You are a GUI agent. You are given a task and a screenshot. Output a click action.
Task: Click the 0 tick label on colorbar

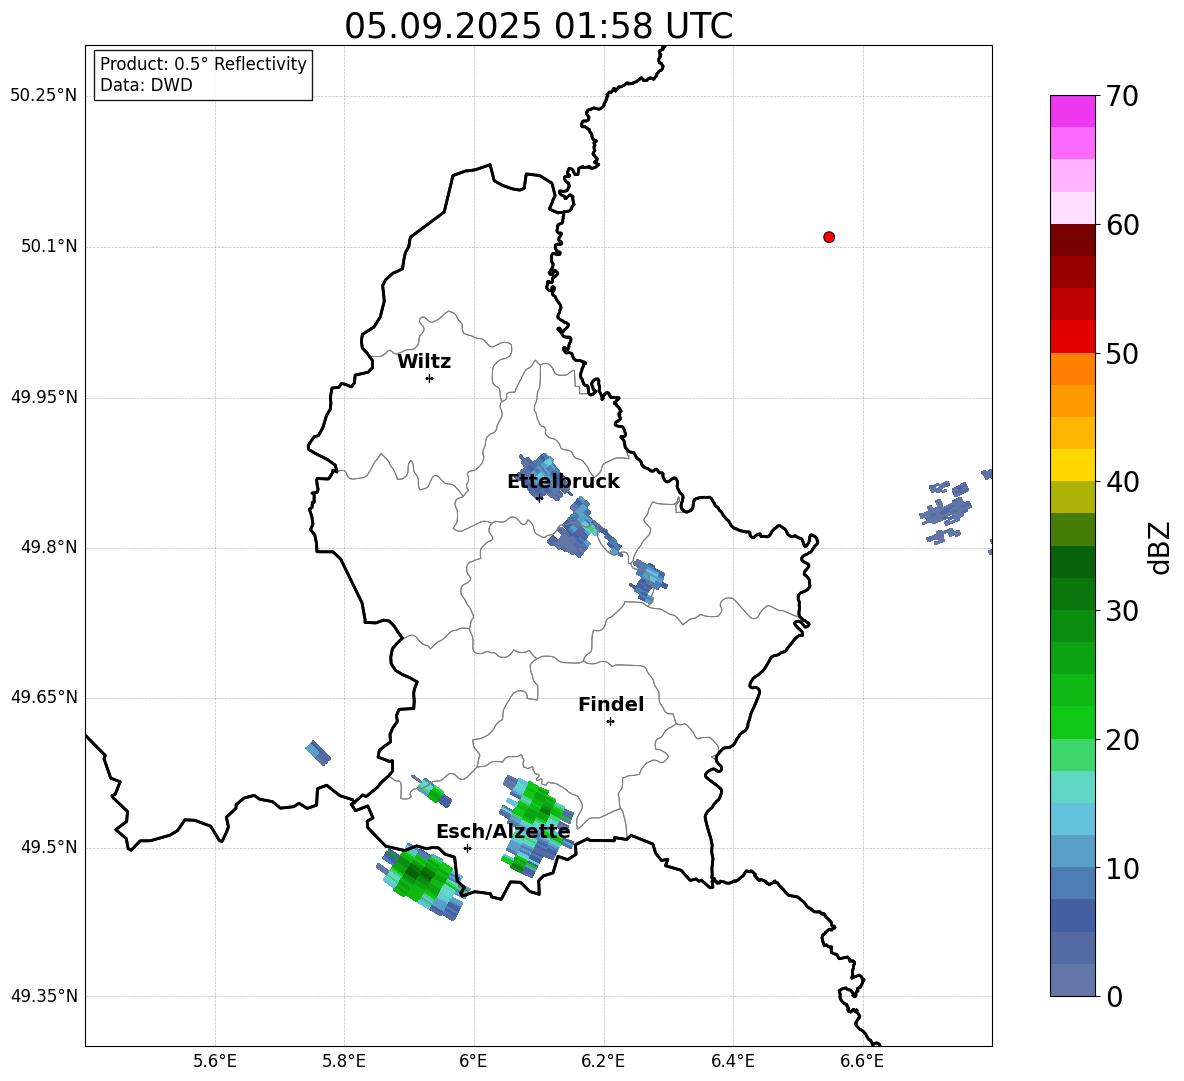(1114, 997)
